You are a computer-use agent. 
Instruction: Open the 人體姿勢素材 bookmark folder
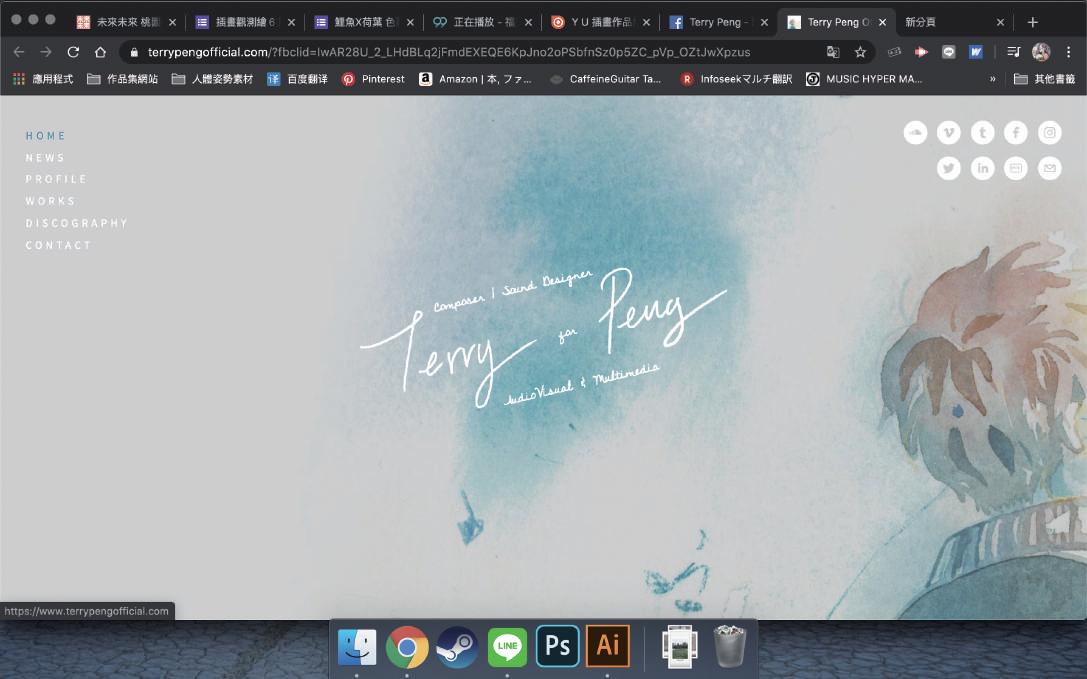coord(212,79)
